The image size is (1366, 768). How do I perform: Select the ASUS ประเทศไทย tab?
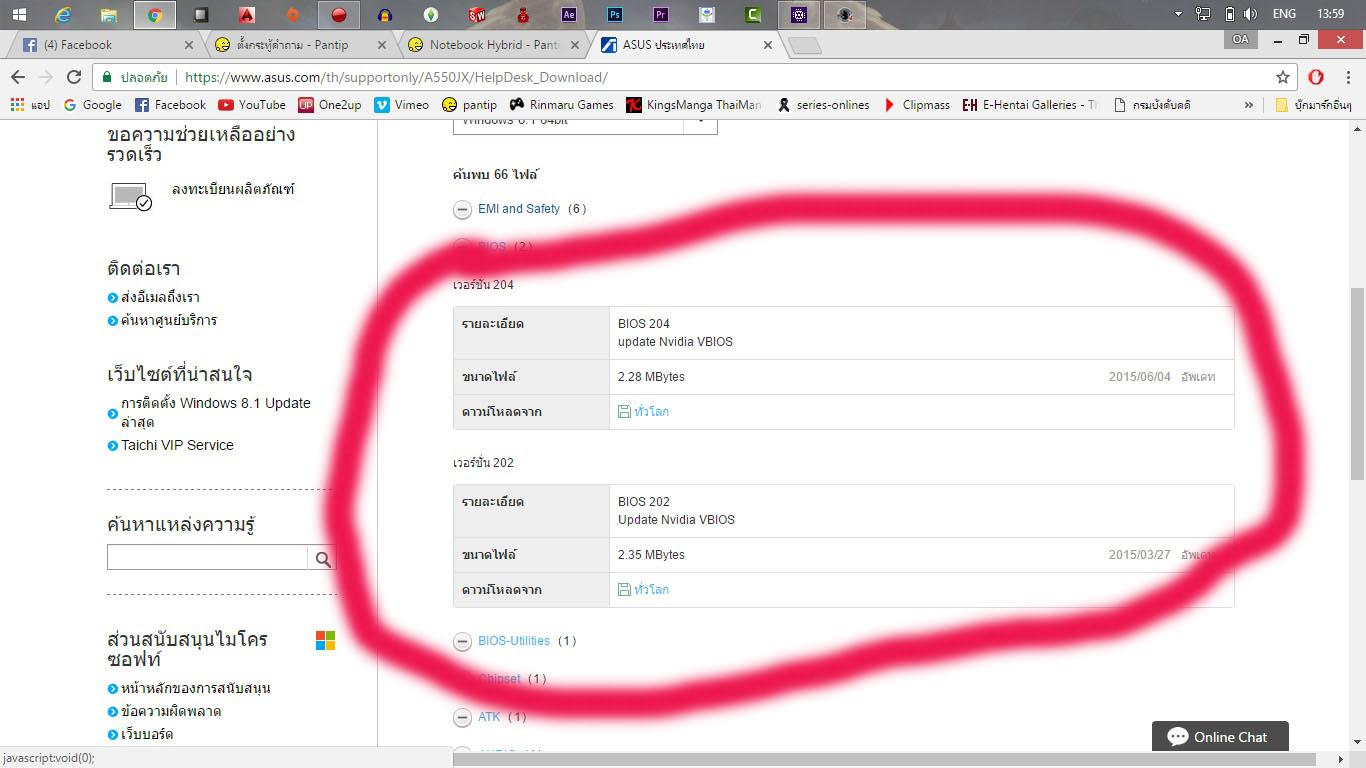pyautogui.click(x=684, y=45)
